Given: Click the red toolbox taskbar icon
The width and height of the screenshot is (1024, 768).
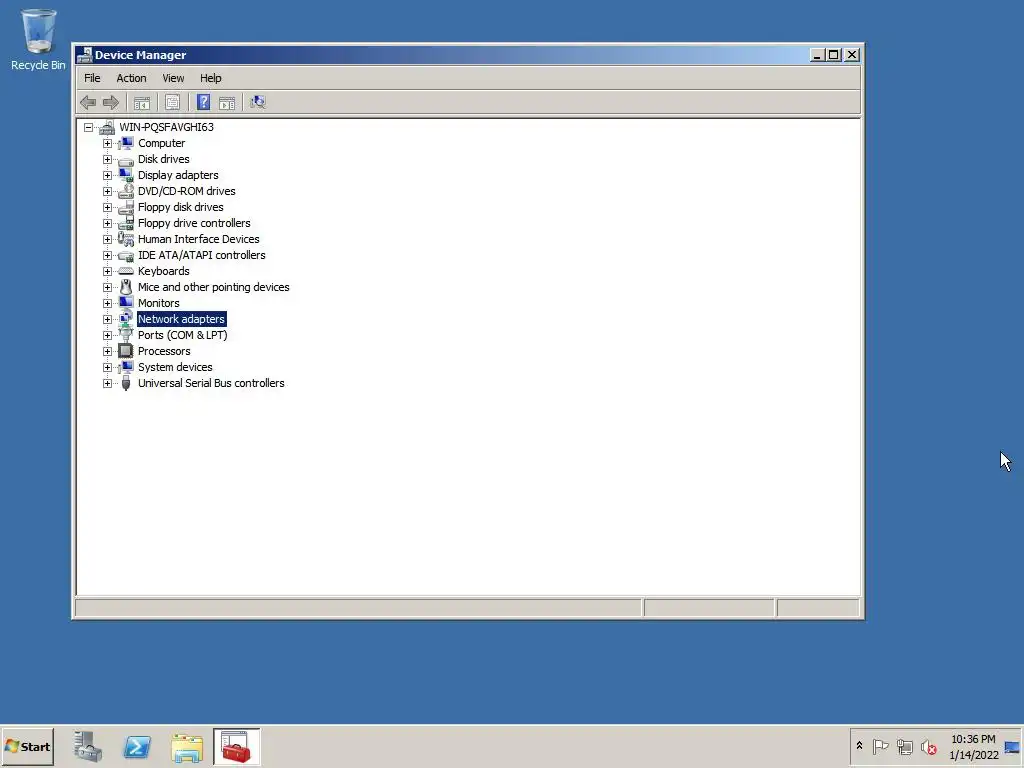Looking at the screenshot, I should coord(236,746).
